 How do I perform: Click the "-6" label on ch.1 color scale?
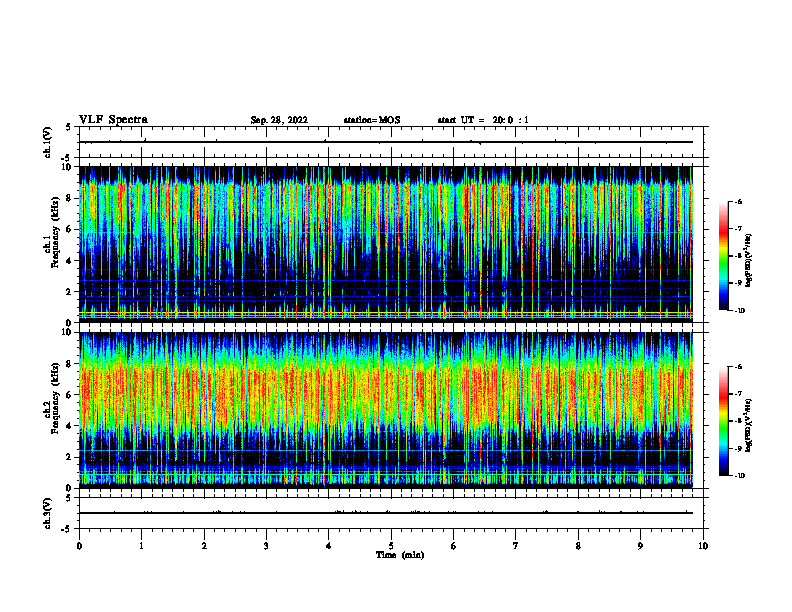(x=738, y=201)
